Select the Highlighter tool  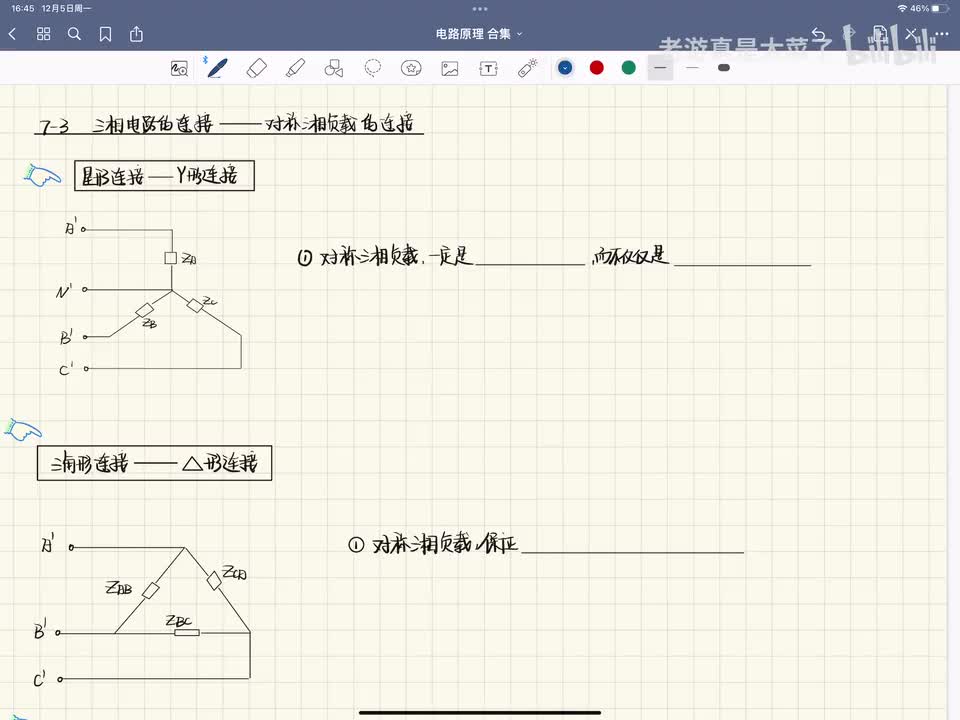point(295,68)
